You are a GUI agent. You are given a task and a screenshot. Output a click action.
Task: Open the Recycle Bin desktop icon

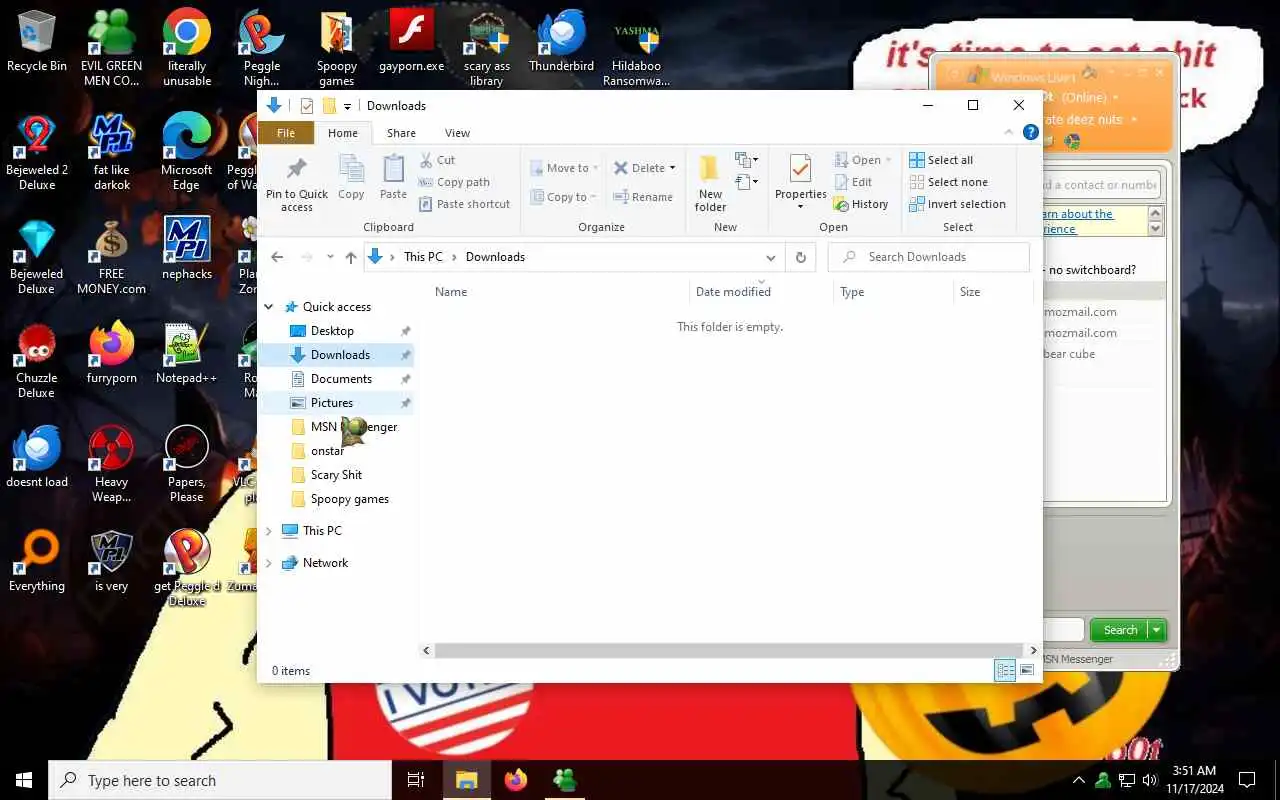coord(36,42)
